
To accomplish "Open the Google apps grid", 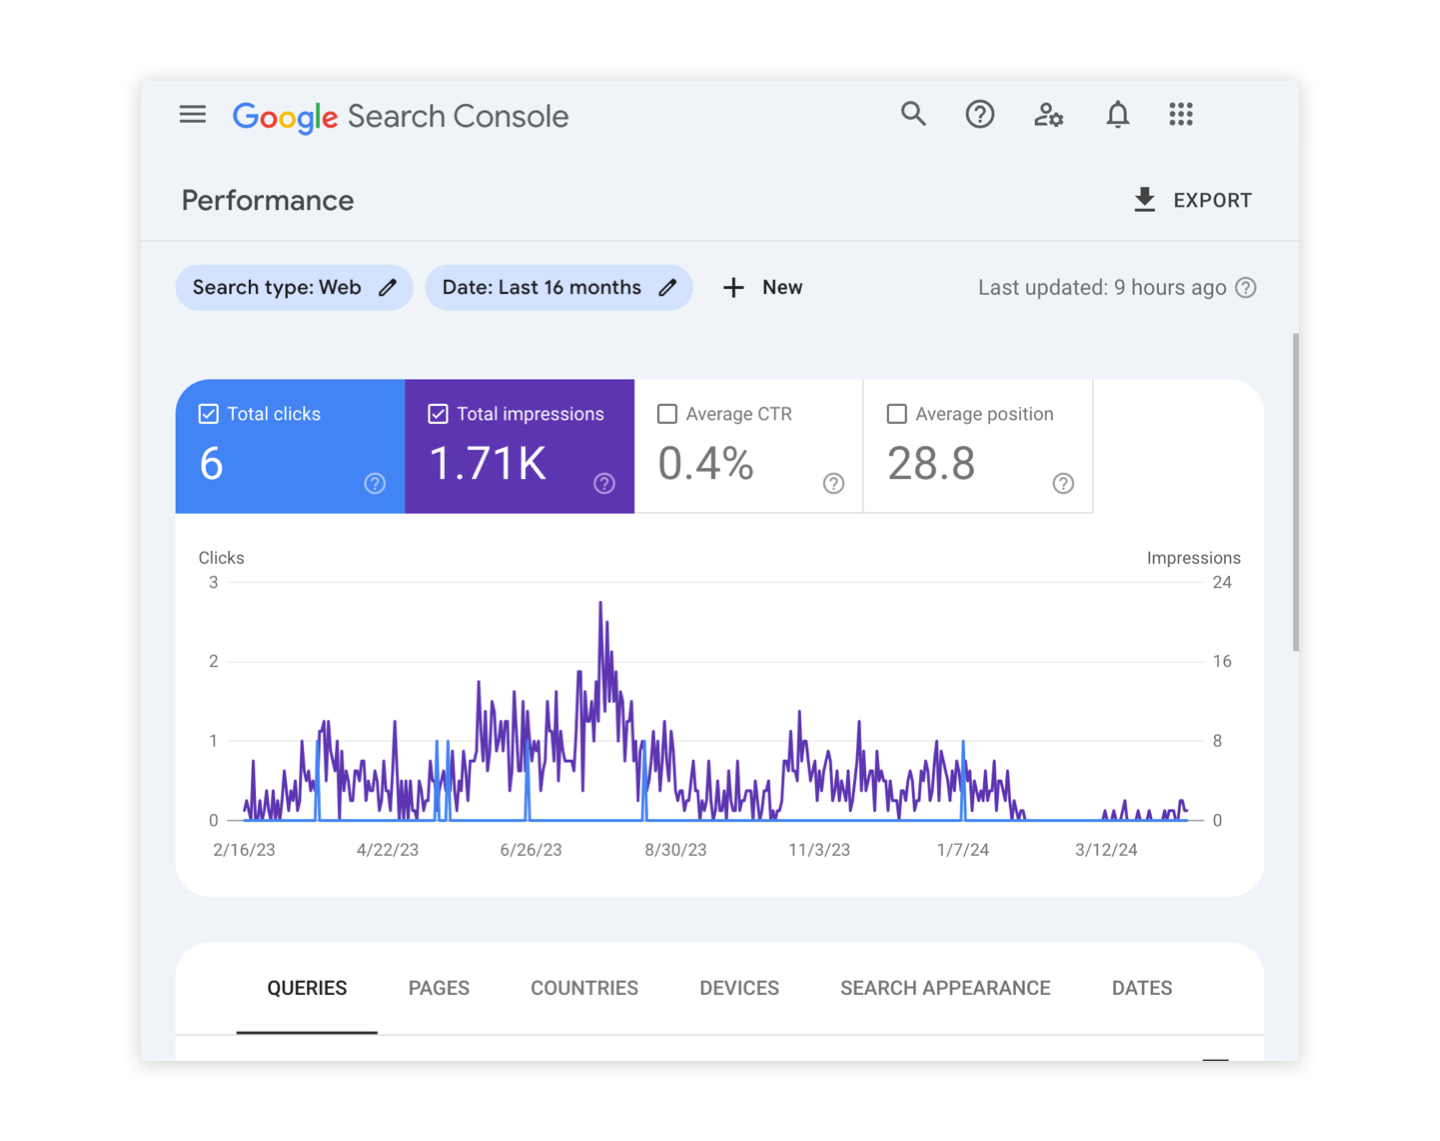I will tap(1181, 115).
